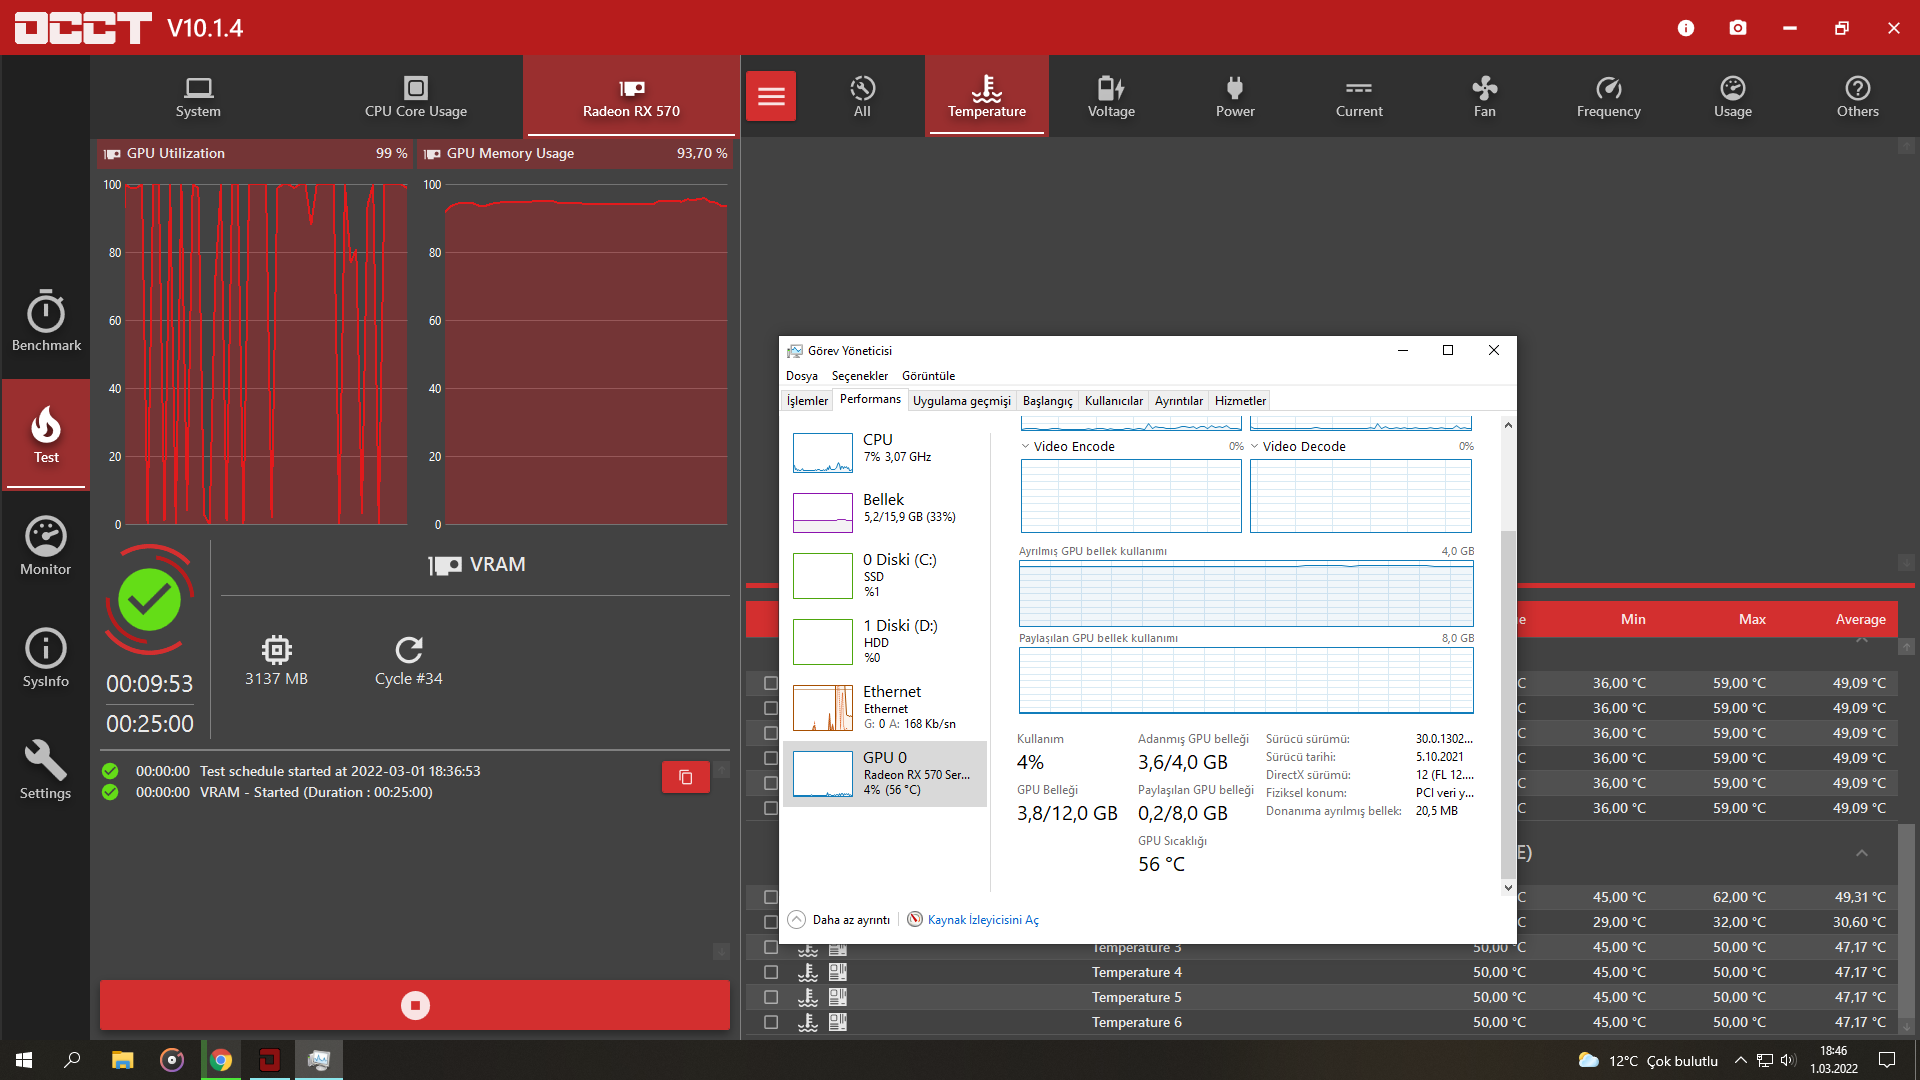Open the Seçenekler menu in Task Manager

point(859,376)
